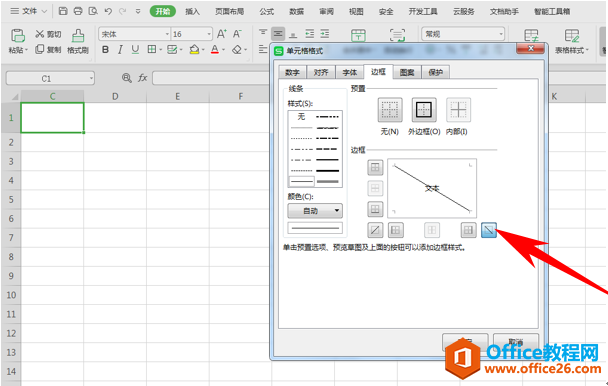
Task: Expand quick access toolbar customize arrow
Action: 138,11
